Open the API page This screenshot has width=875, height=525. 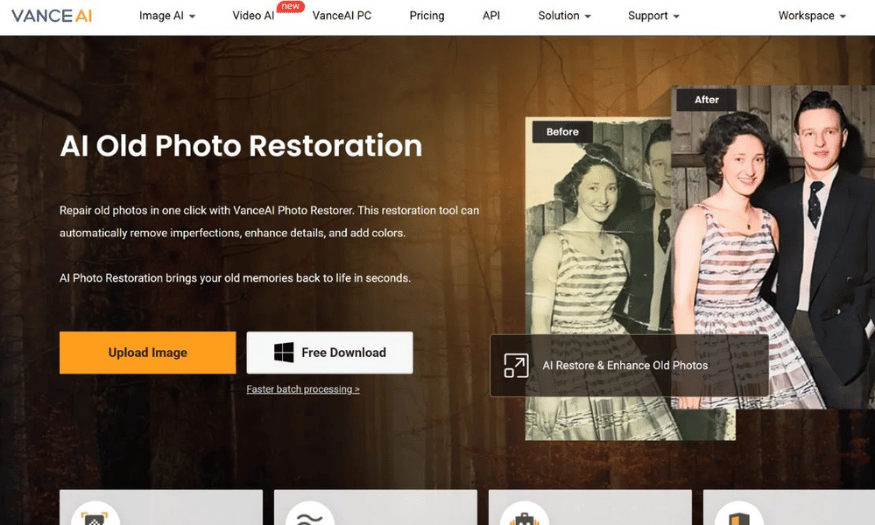[x=491, y=16]
